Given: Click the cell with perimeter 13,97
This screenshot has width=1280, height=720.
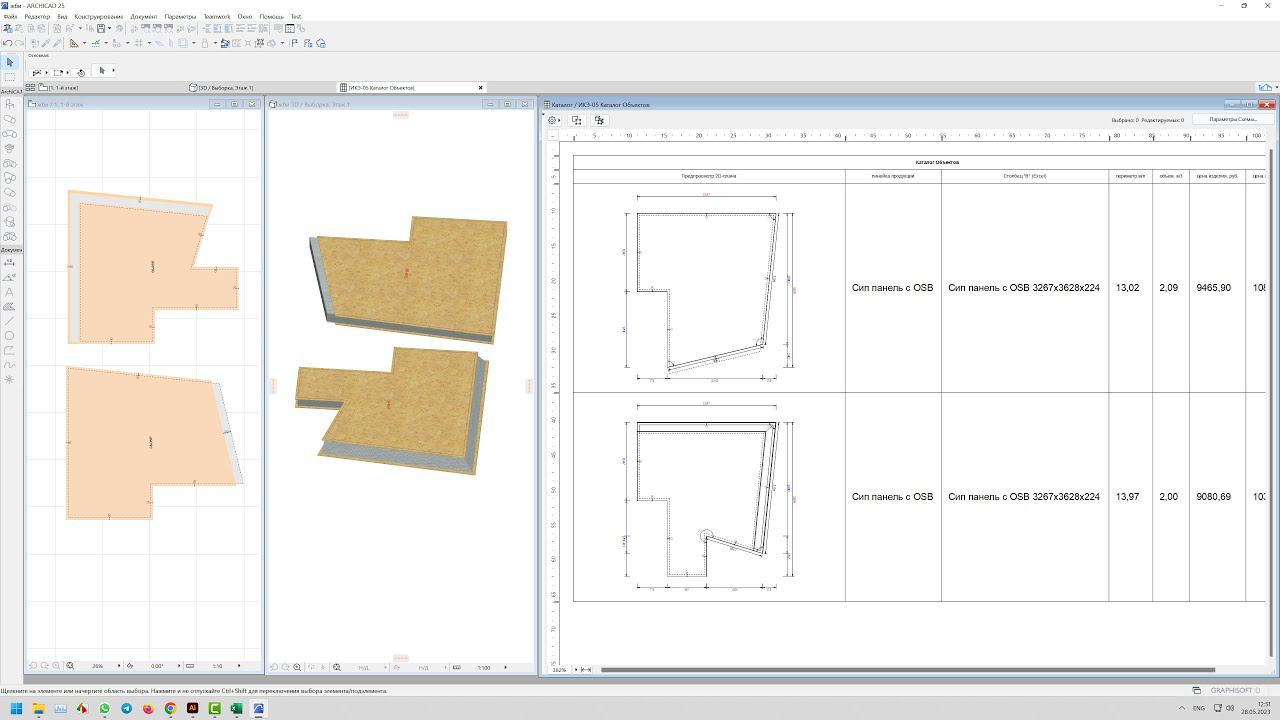Looking at the screenshot, I should (1130, 497).
